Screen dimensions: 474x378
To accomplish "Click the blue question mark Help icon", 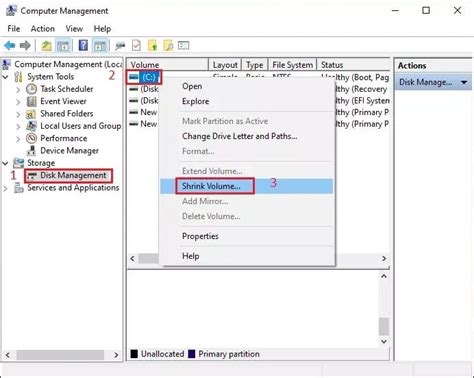I will click(83, 45).
